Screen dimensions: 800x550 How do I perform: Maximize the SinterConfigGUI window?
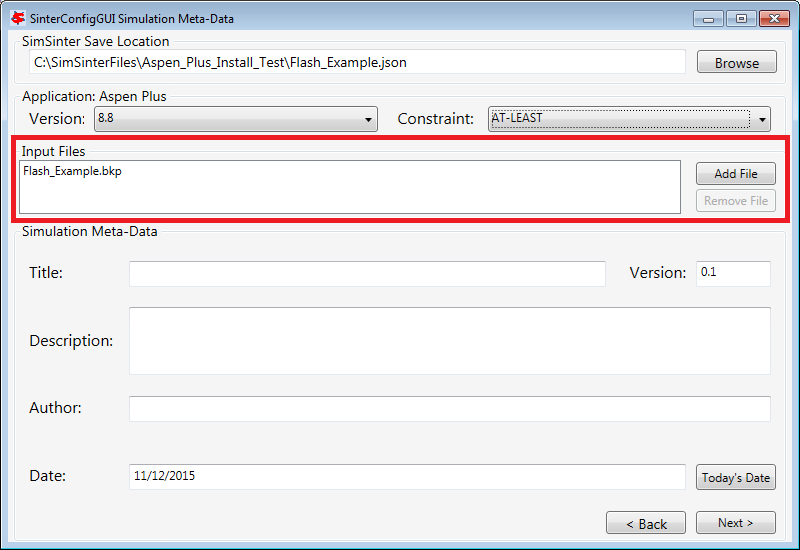point(741,19)
